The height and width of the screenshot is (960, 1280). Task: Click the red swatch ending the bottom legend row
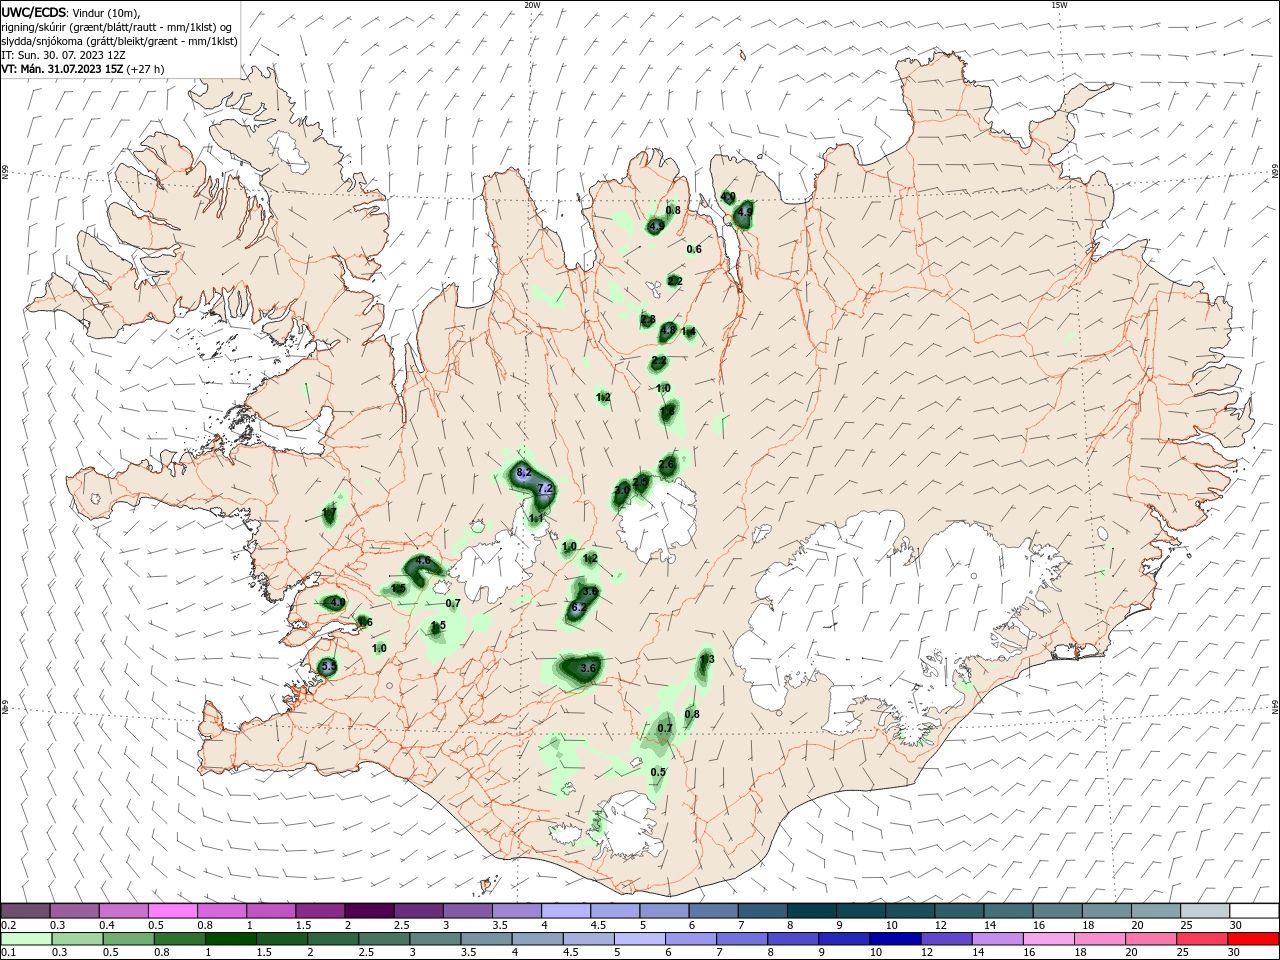(x=1253, y=940)
